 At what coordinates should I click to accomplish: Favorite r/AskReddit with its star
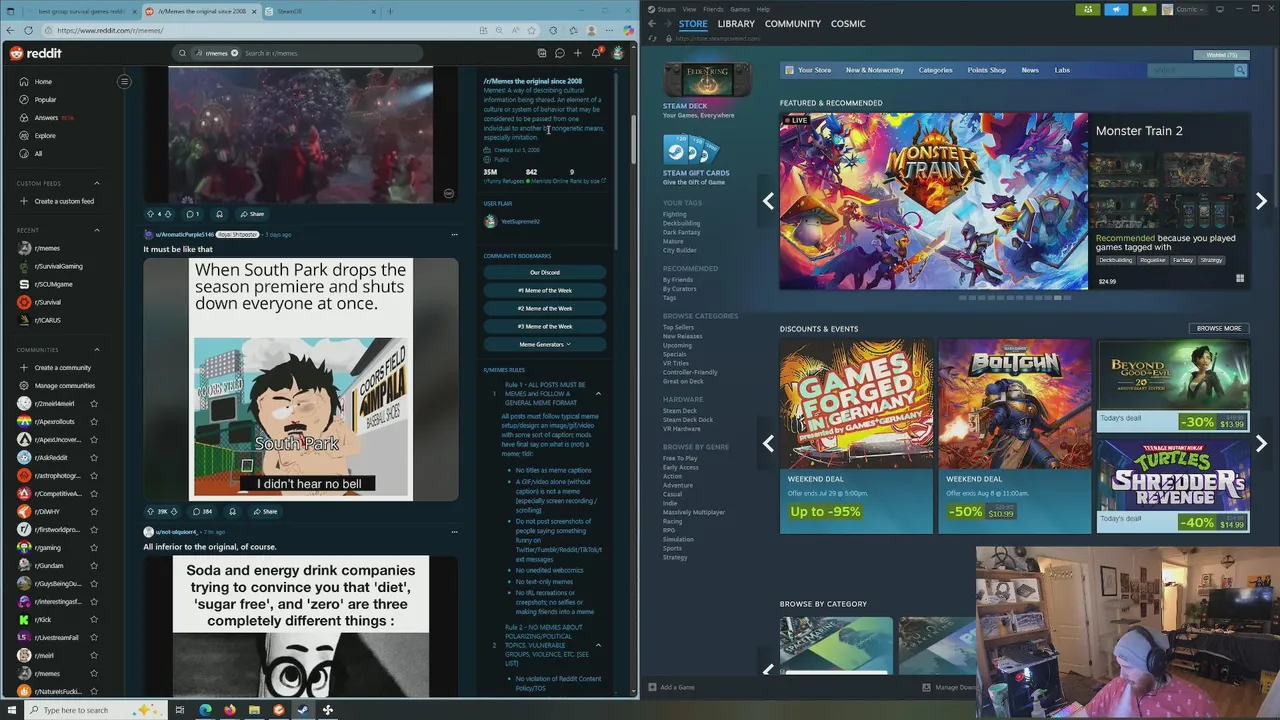tap(94, 458)
